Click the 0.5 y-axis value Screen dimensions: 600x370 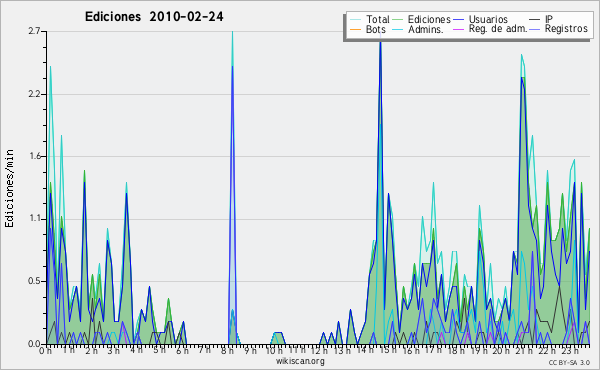pyautogui.click(x=34, y=281)
